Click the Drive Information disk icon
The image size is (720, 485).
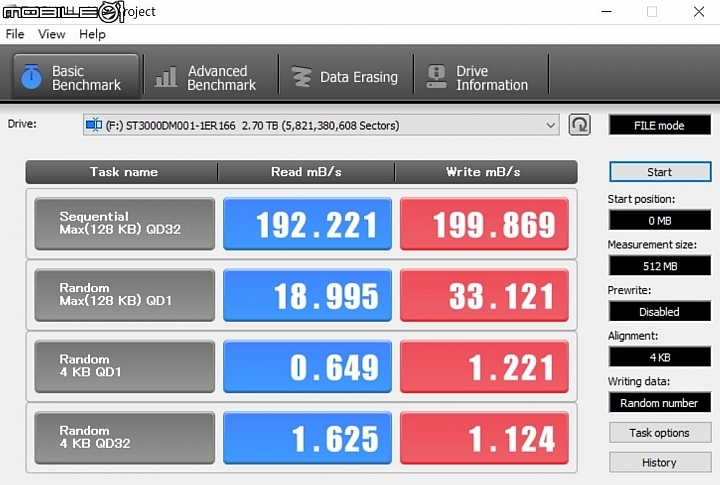[436, 77]
